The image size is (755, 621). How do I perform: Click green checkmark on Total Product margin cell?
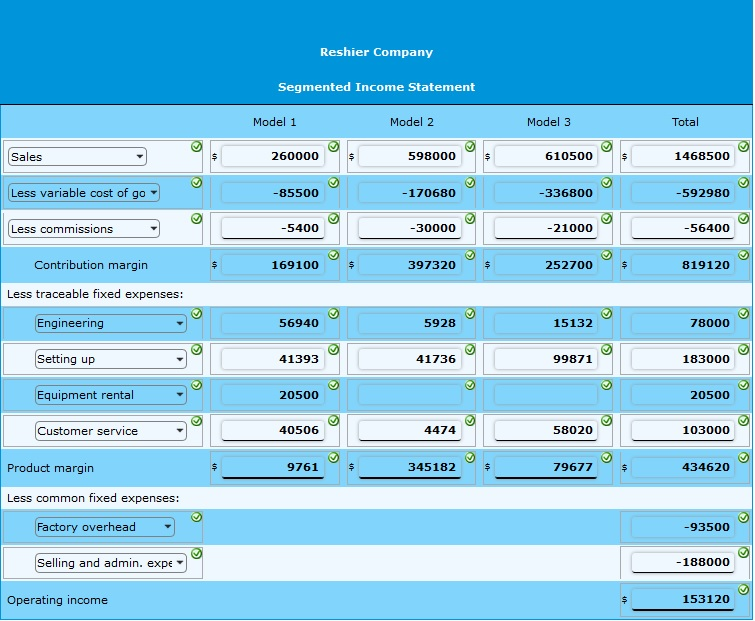(x=744, y=457)
